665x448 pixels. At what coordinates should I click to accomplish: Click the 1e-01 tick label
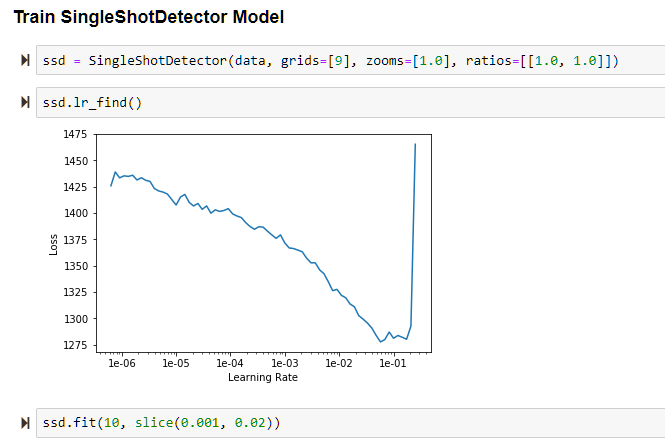[393, 363]
